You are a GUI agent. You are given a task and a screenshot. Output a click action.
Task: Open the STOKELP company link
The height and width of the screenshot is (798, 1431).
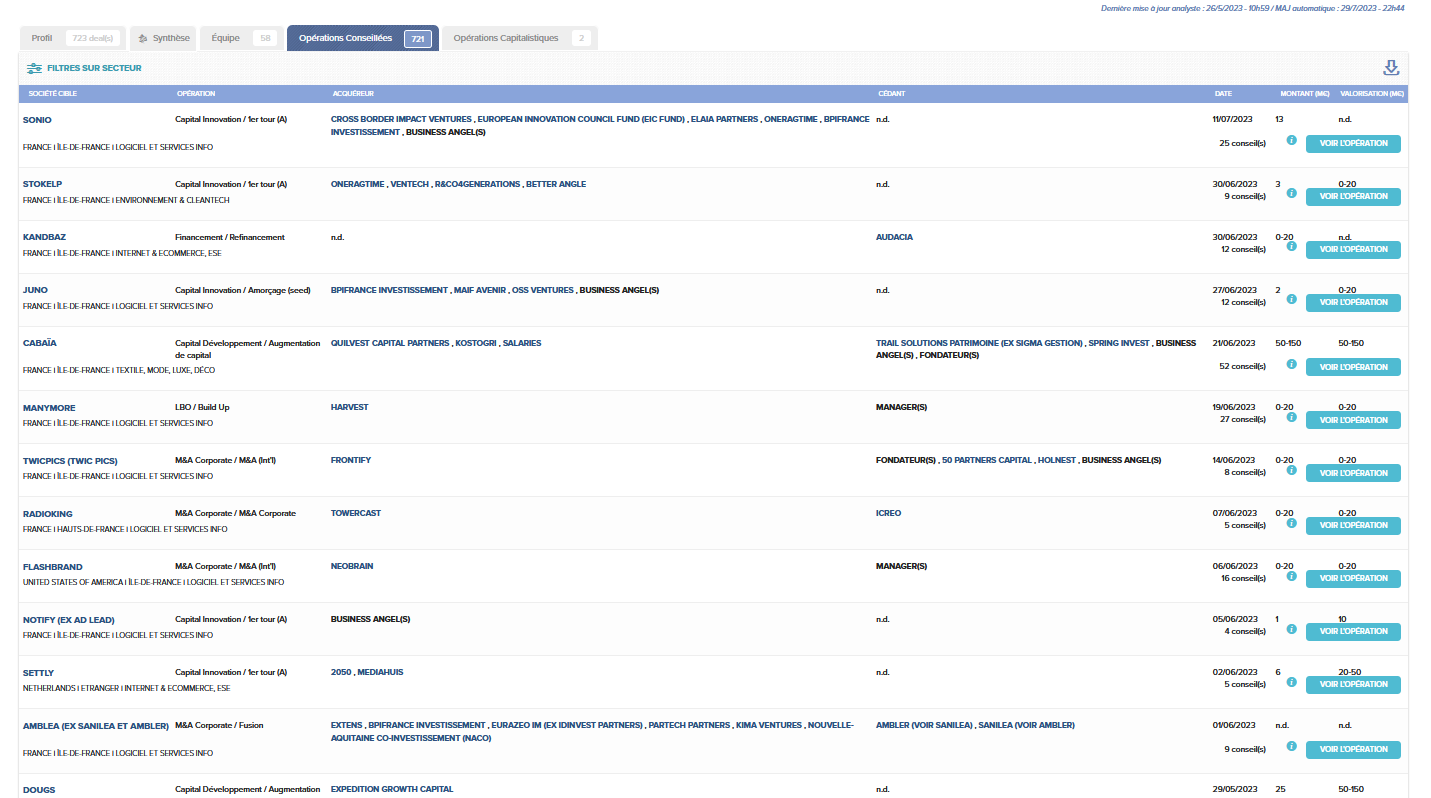point(42,185)
